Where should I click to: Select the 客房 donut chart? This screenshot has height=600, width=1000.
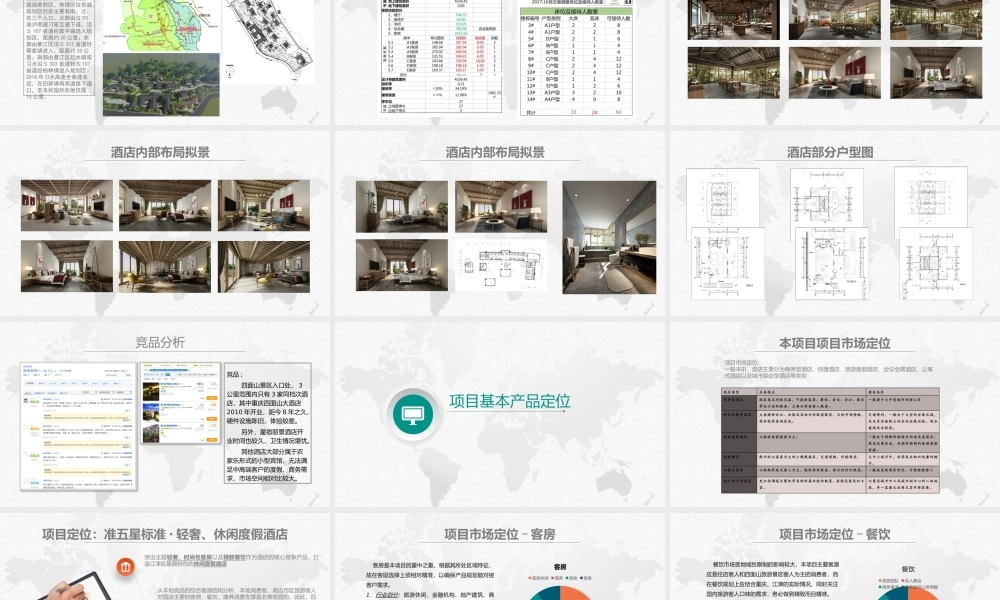coord(560,592)
